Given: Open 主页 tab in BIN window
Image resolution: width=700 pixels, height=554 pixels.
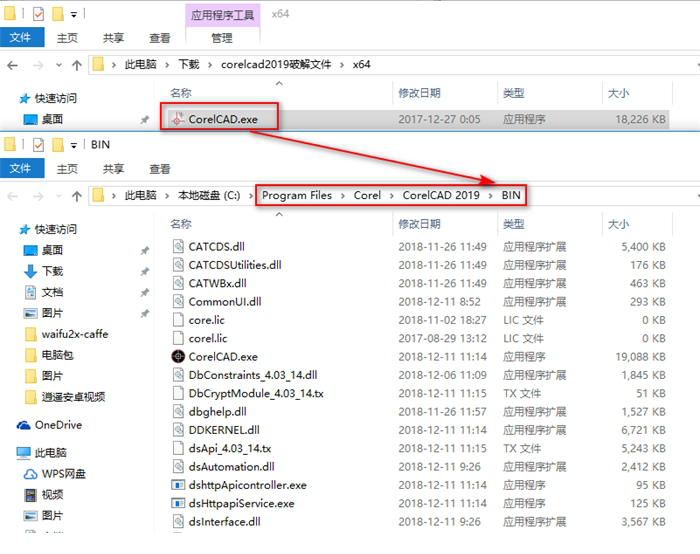Looking at the screenshot, I should click(67, 169).
